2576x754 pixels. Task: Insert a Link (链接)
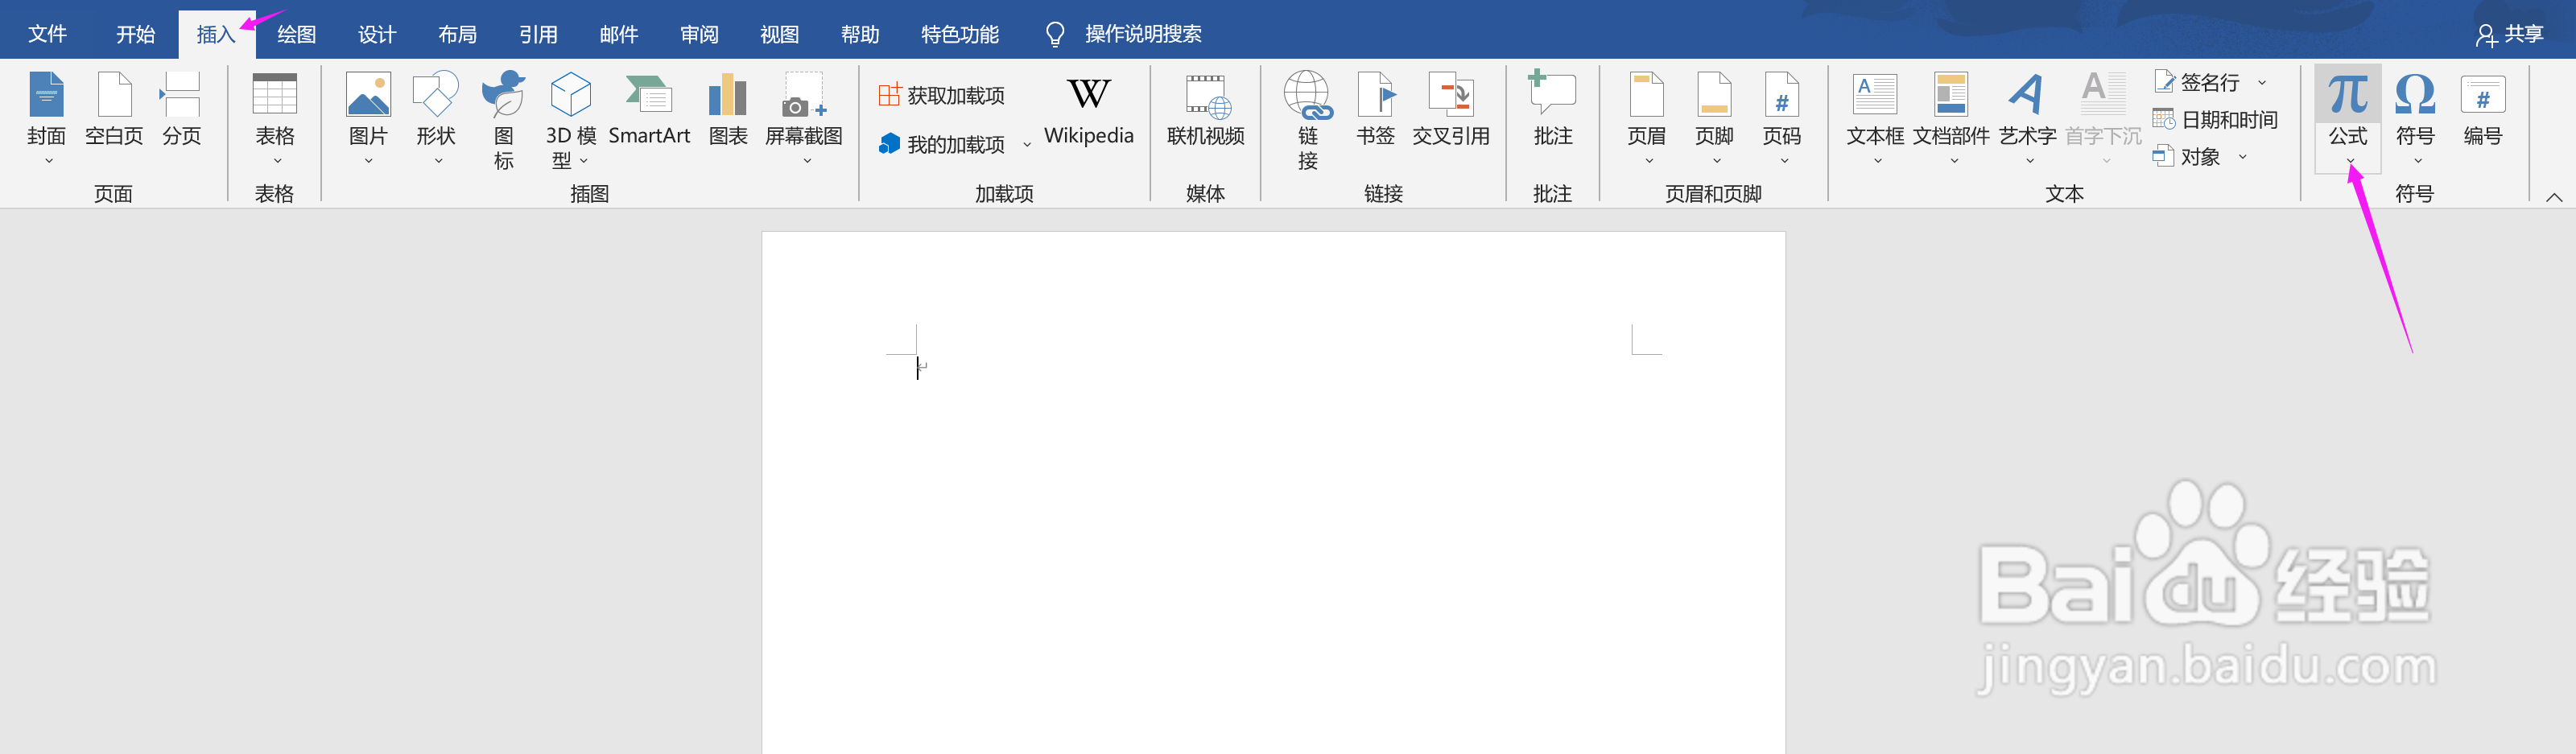1308,120
